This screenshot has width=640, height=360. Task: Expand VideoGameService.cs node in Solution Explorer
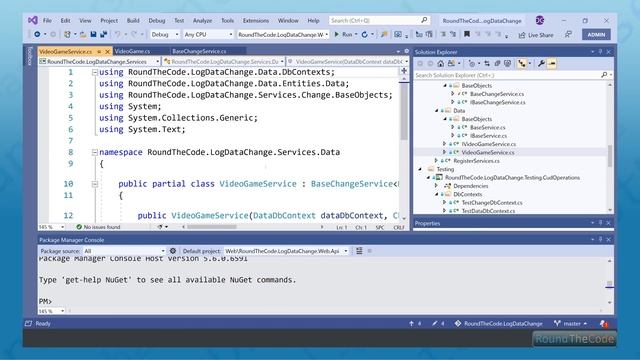coord(444,152)
